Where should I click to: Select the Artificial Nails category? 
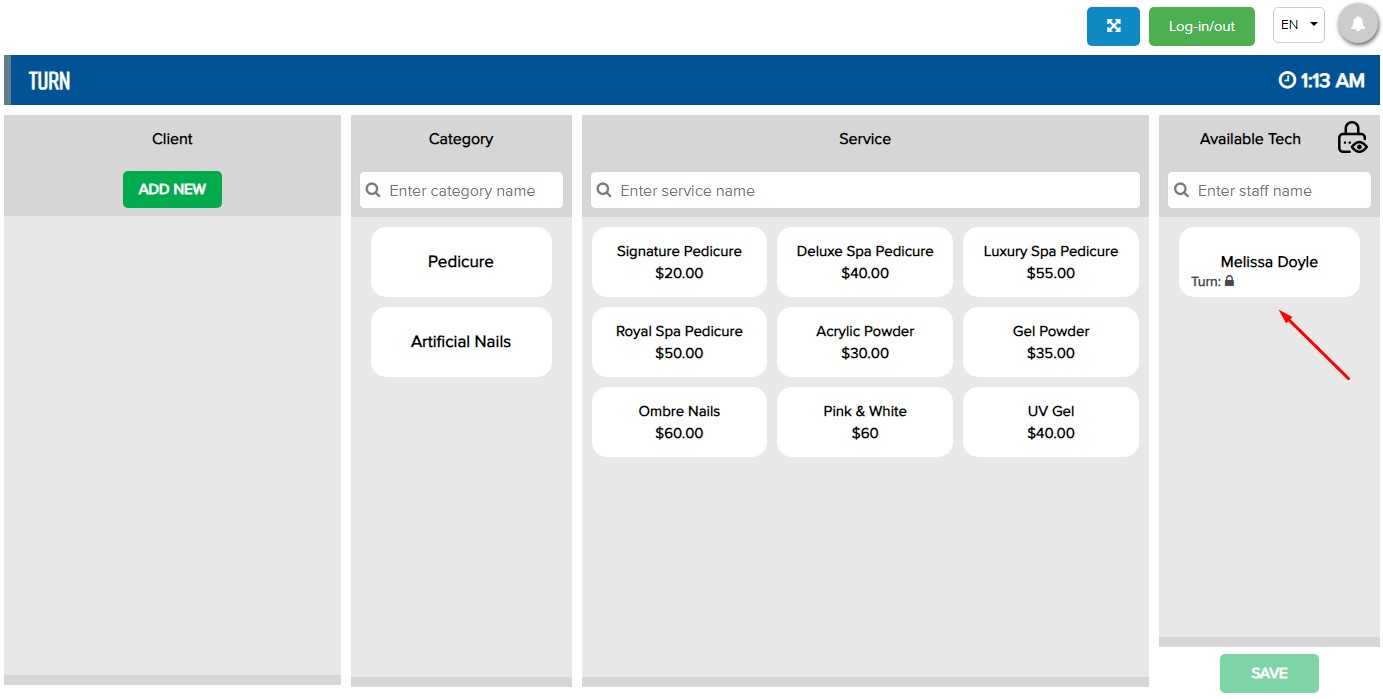(461, 342)
